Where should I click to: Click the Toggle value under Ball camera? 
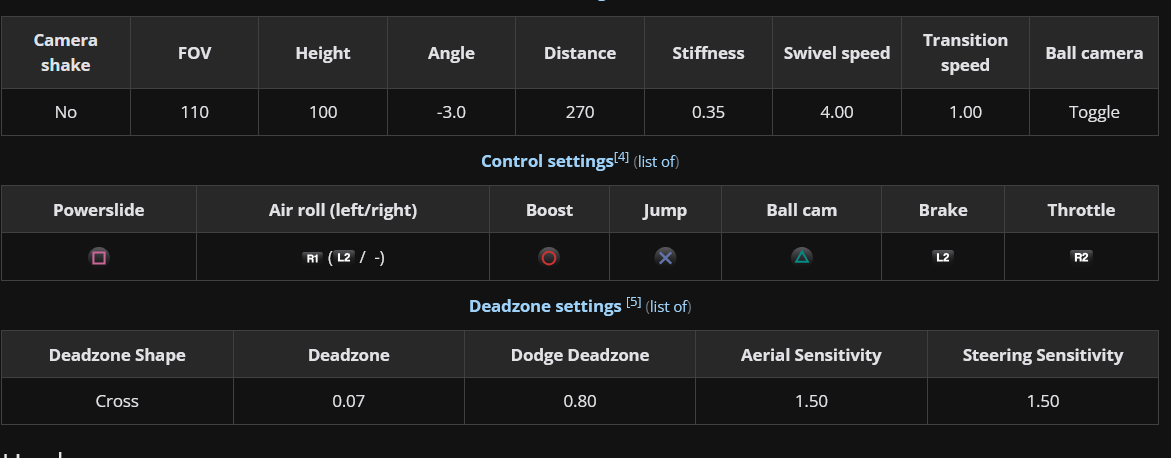tap(1094, 112)
